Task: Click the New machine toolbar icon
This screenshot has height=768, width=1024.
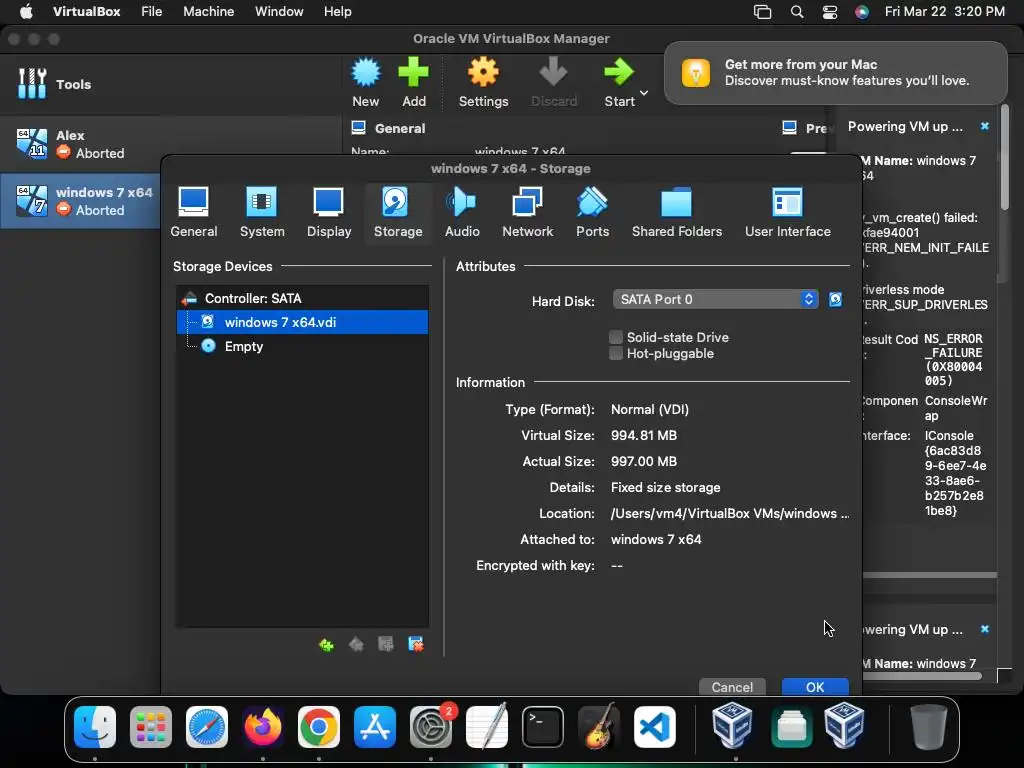Action: [366, 82]
